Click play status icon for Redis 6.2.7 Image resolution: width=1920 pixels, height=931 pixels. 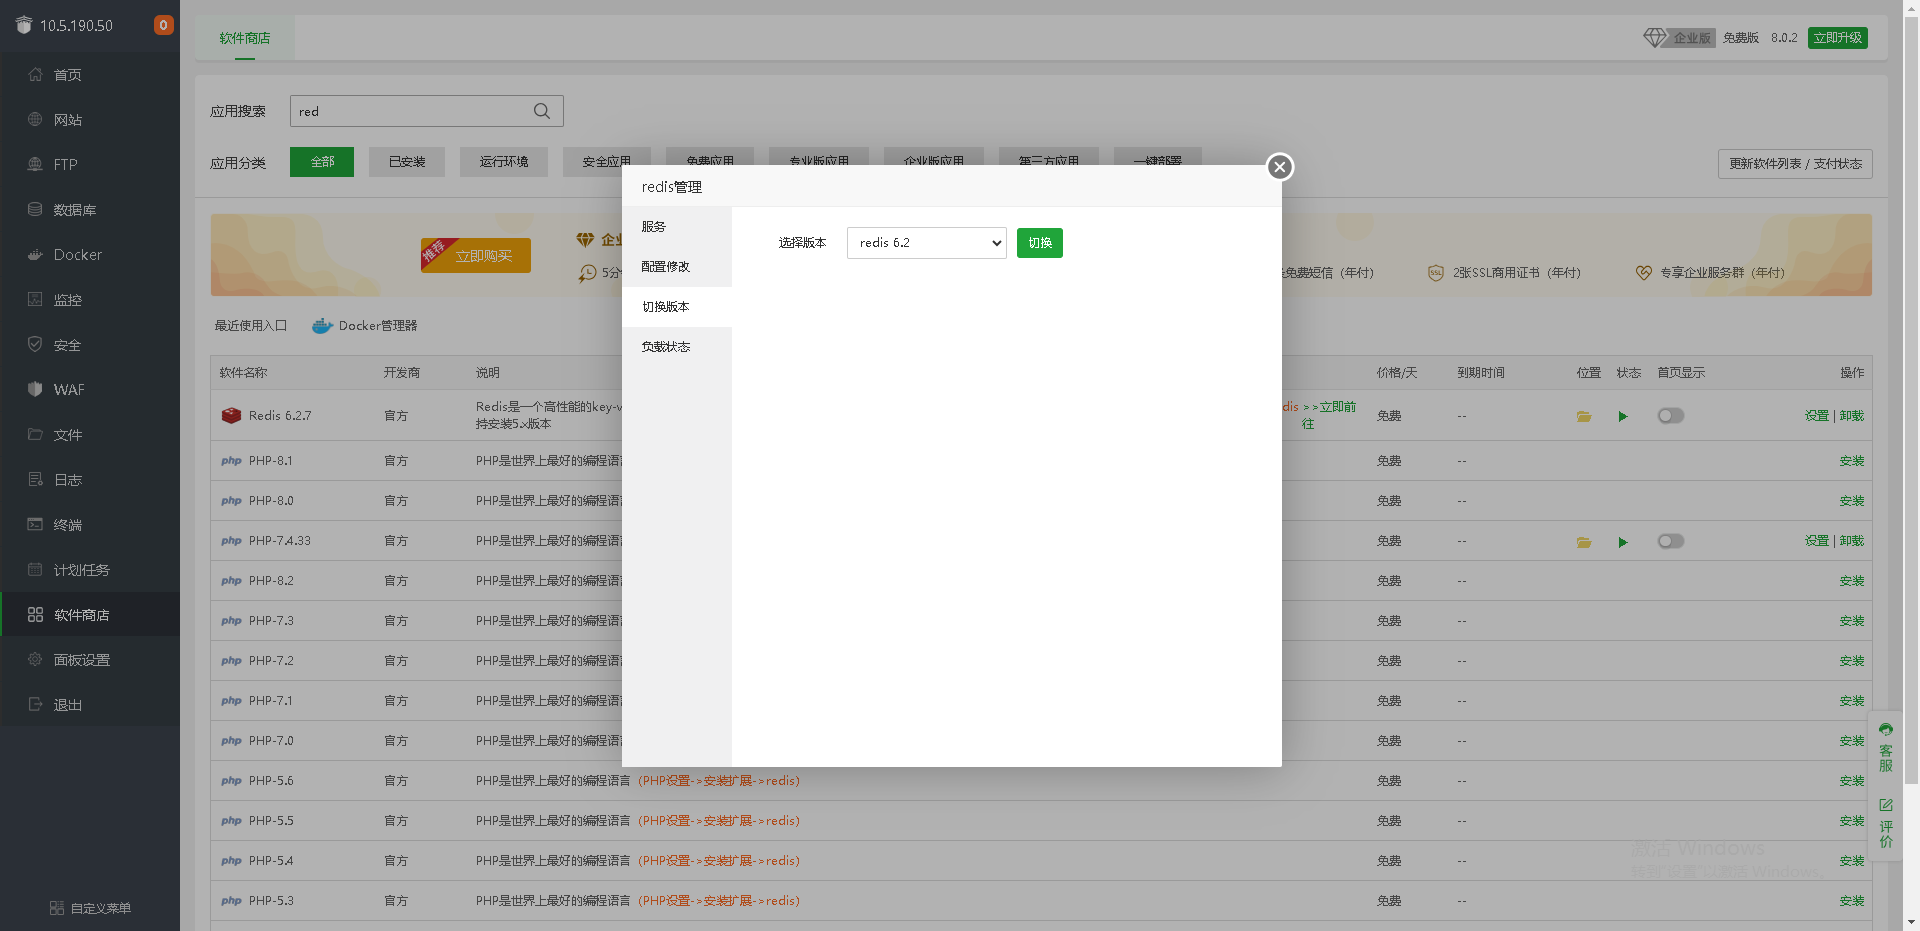(1623, 416)
